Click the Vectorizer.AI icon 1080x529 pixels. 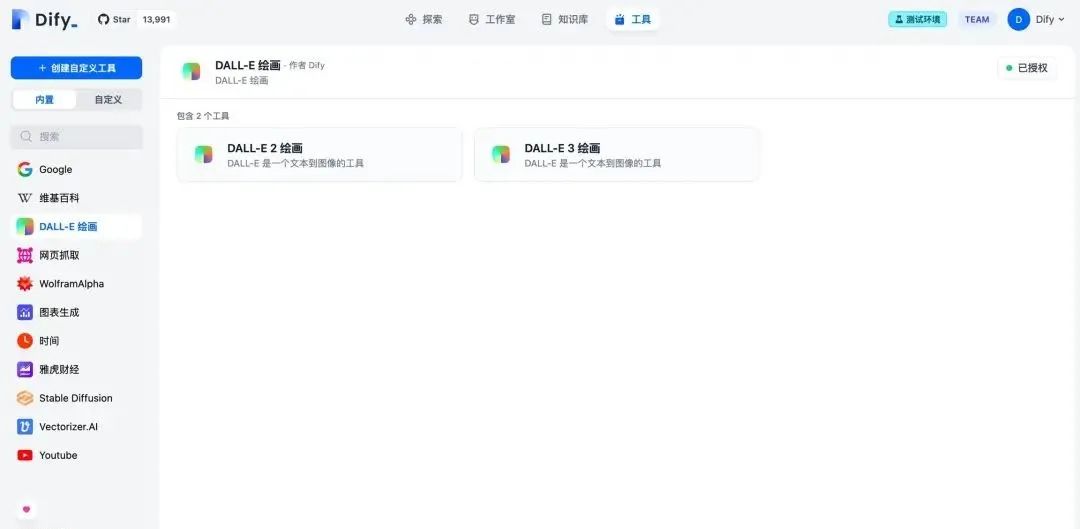pos(25,427)
